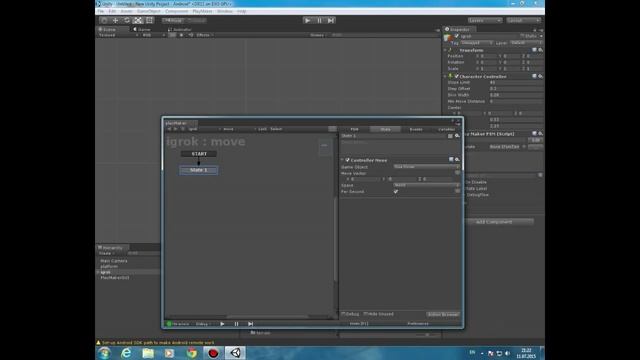640x360 pixels.
Task: Open the State 1 settings gear icon
Action: pos(457,136)
